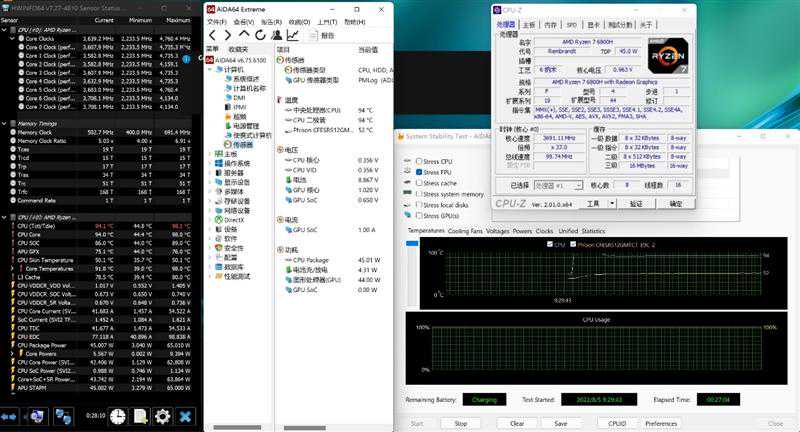800x432 pixels.
Task: Close HWiNFO sensors with blue X icon
Action: pyautogui.click(x=186, y=415)
